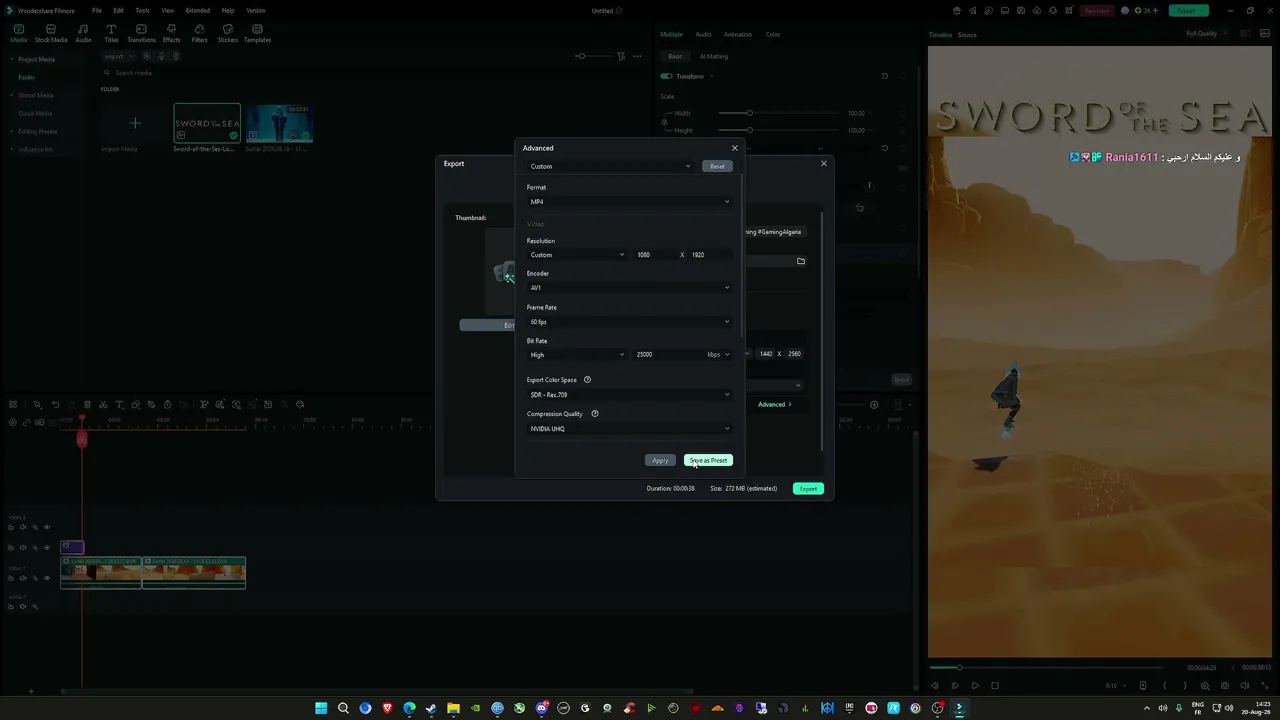
Task: Open the Format MP4 dropdown
Action: (629, 202)
